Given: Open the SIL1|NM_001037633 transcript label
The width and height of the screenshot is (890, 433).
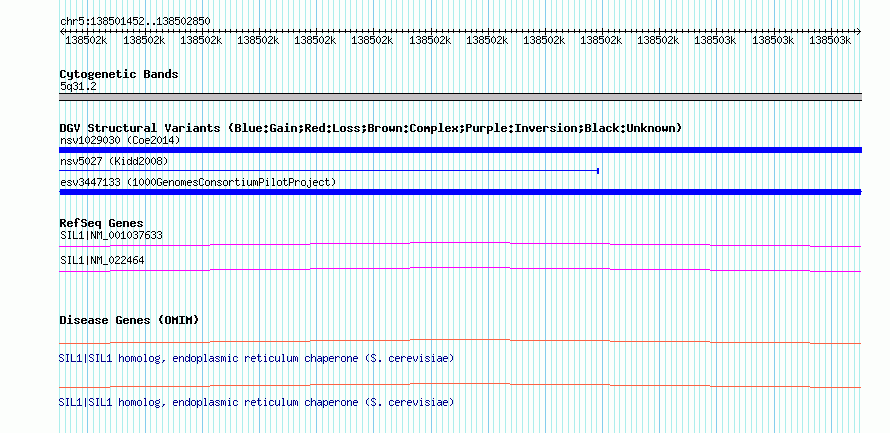Looking at the screenshot, I should pos(111,235).
